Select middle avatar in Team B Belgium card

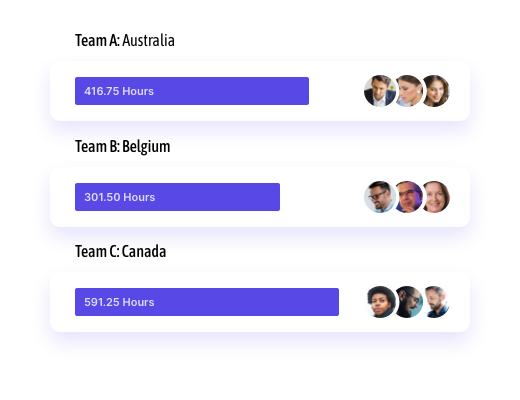pos(407,197)
